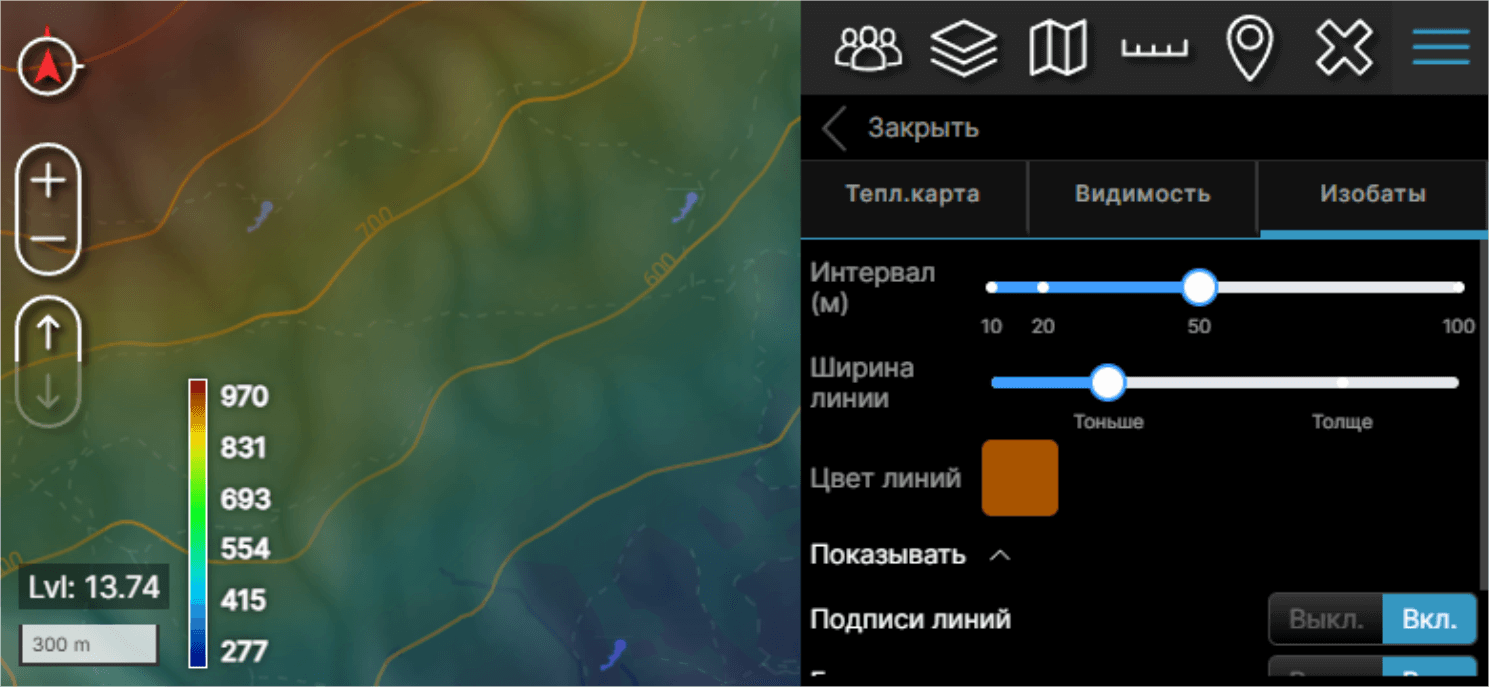Open the Цвет линий color swatch
The height and width of the screenshot is (687, 1489).
click(1020, 478)
